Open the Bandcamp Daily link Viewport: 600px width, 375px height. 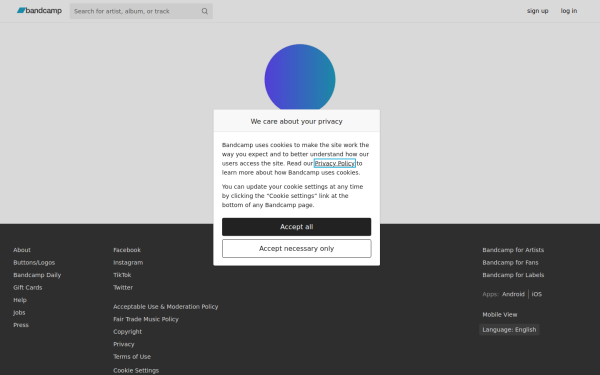tap(37, 275)
